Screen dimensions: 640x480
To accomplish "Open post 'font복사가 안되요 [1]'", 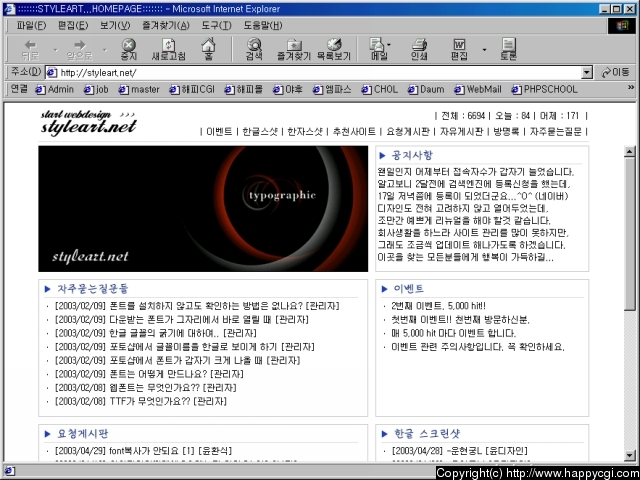I will click(152, 451).
